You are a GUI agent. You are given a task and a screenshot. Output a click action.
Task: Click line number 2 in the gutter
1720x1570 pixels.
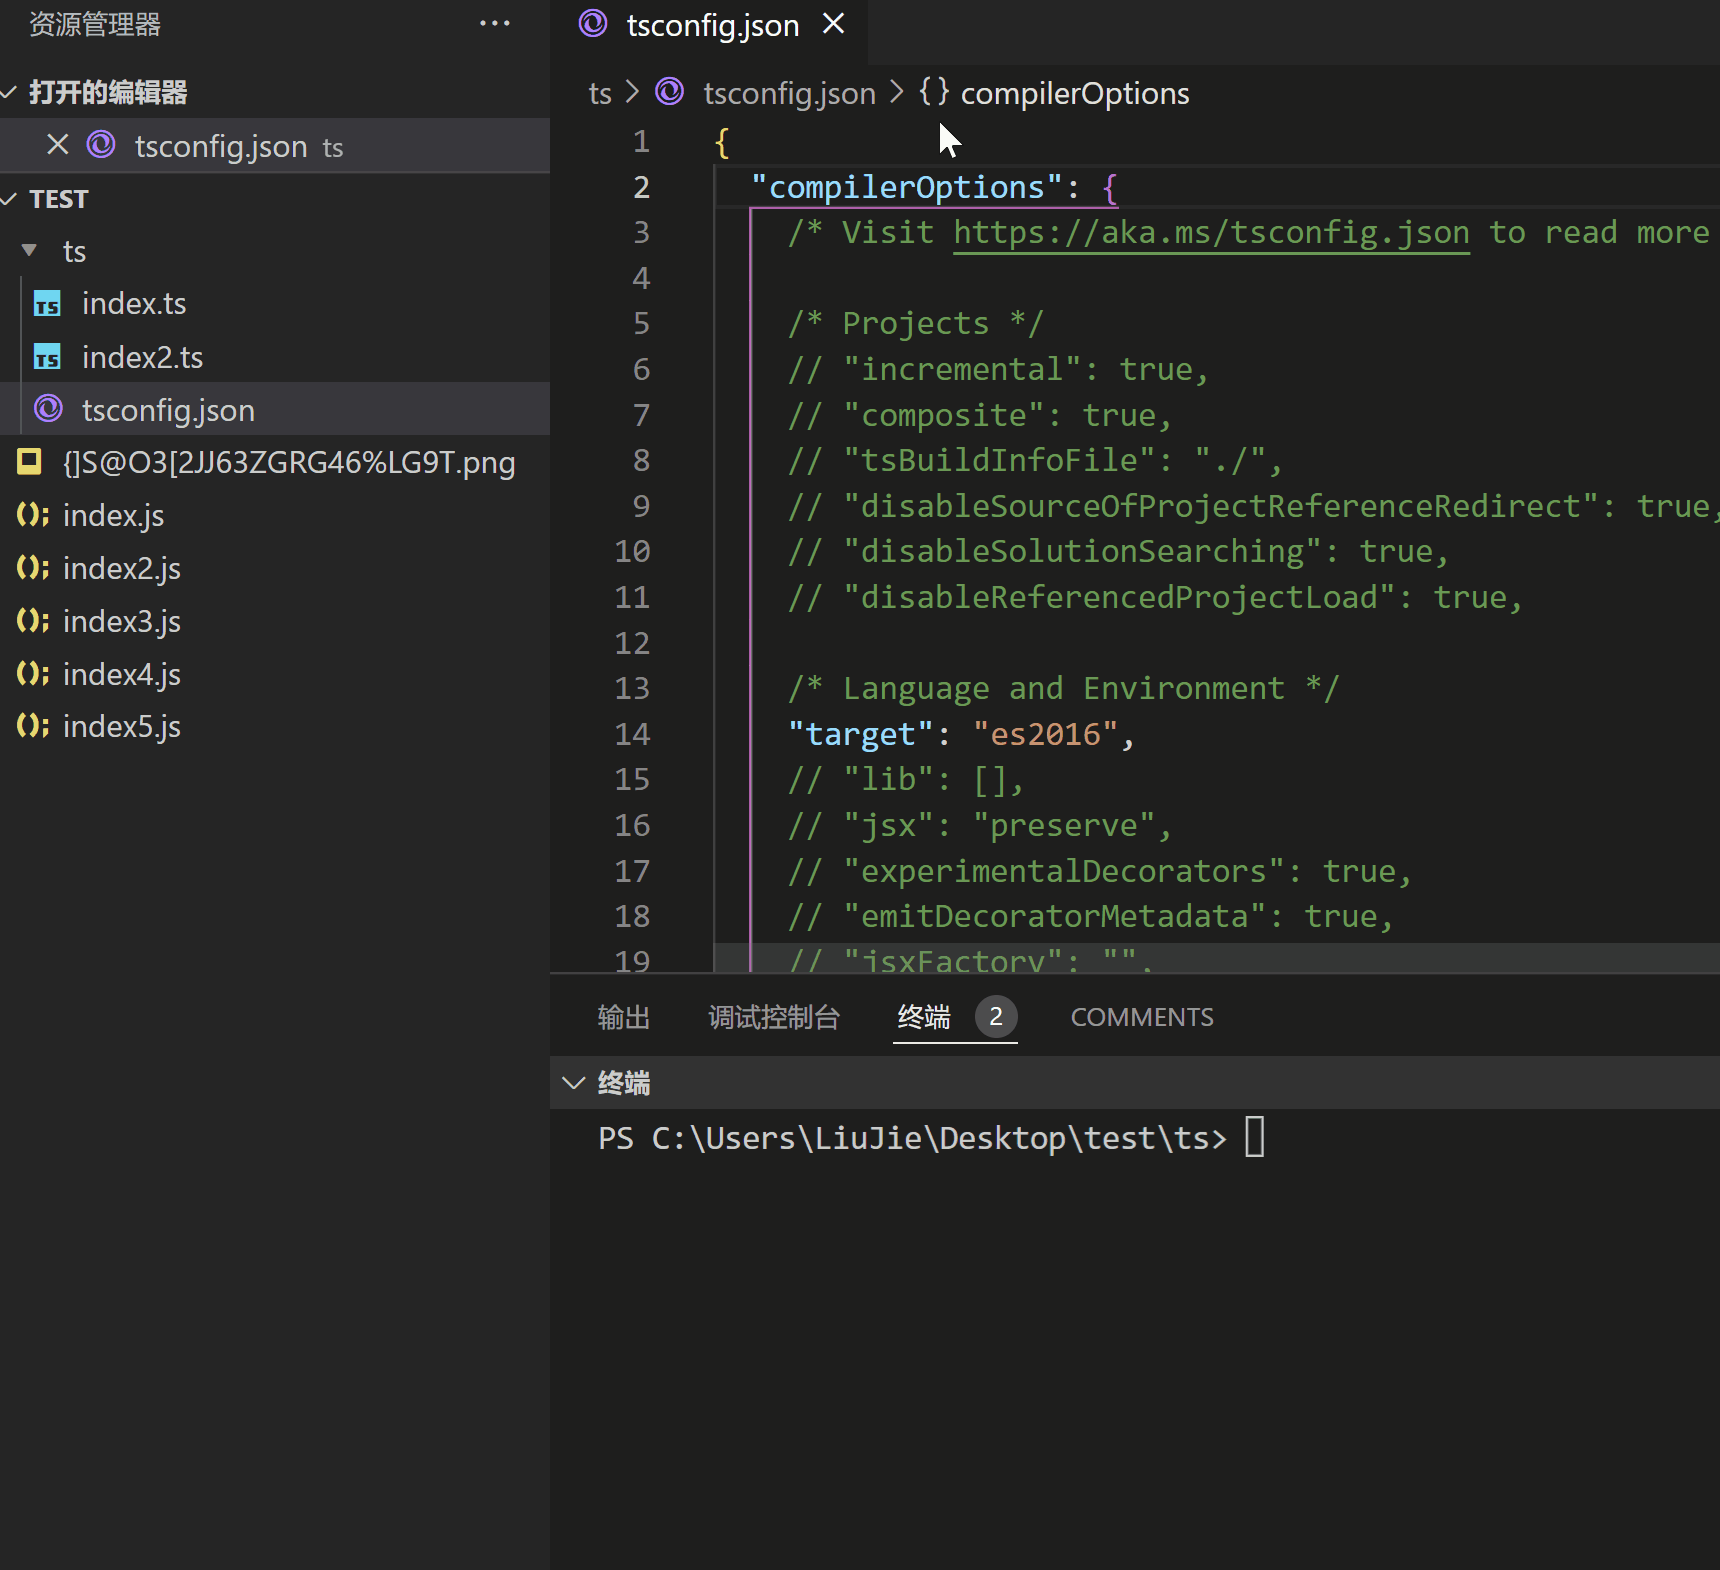coord(641,187)
